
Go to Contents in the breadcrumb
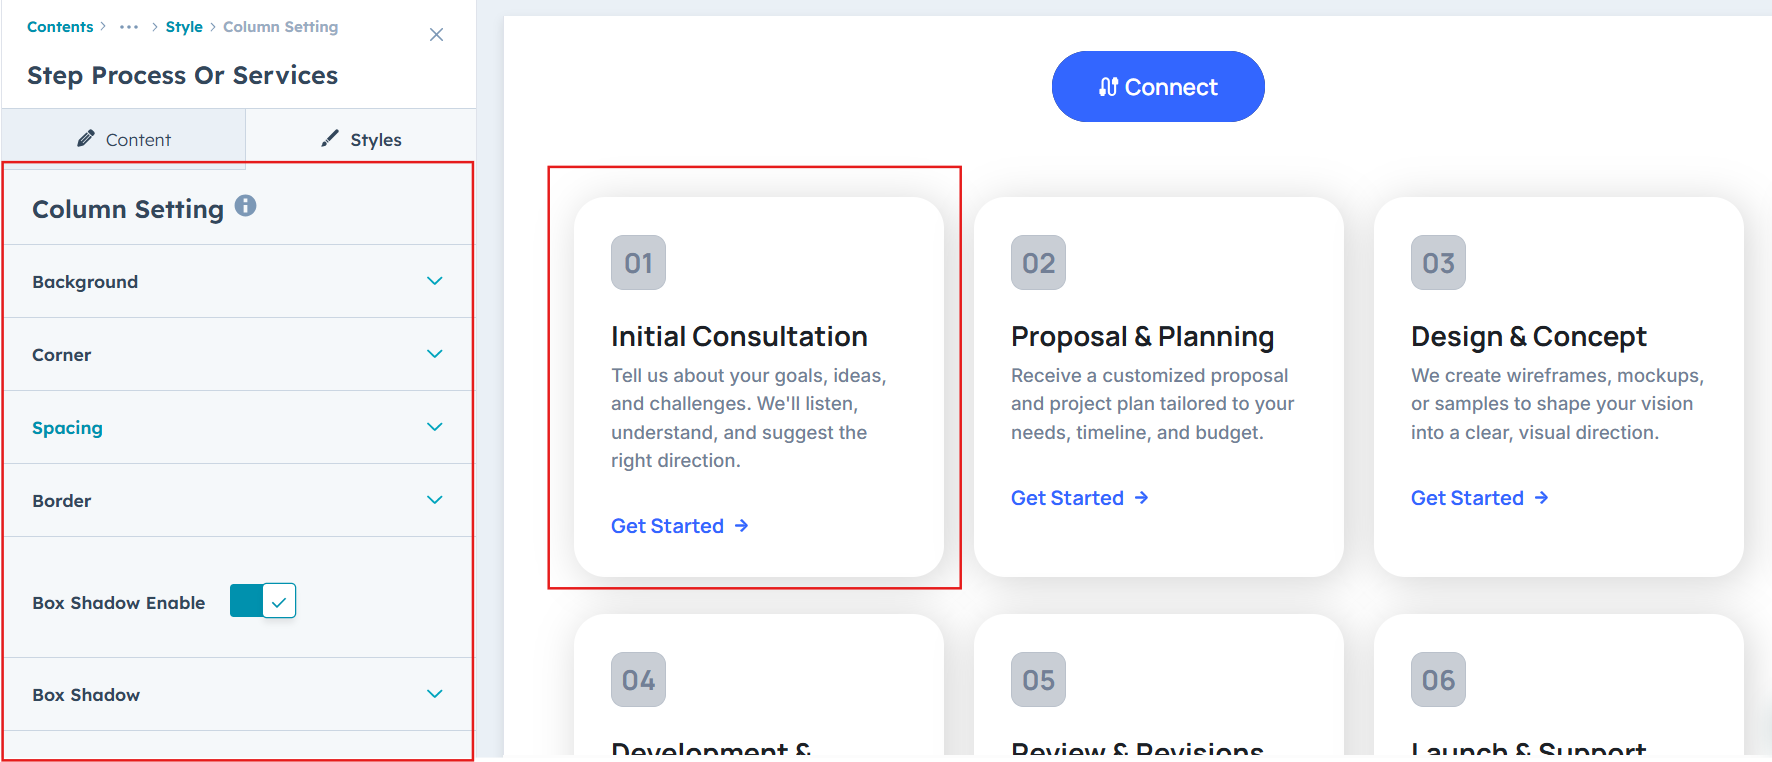coord(60,27)
